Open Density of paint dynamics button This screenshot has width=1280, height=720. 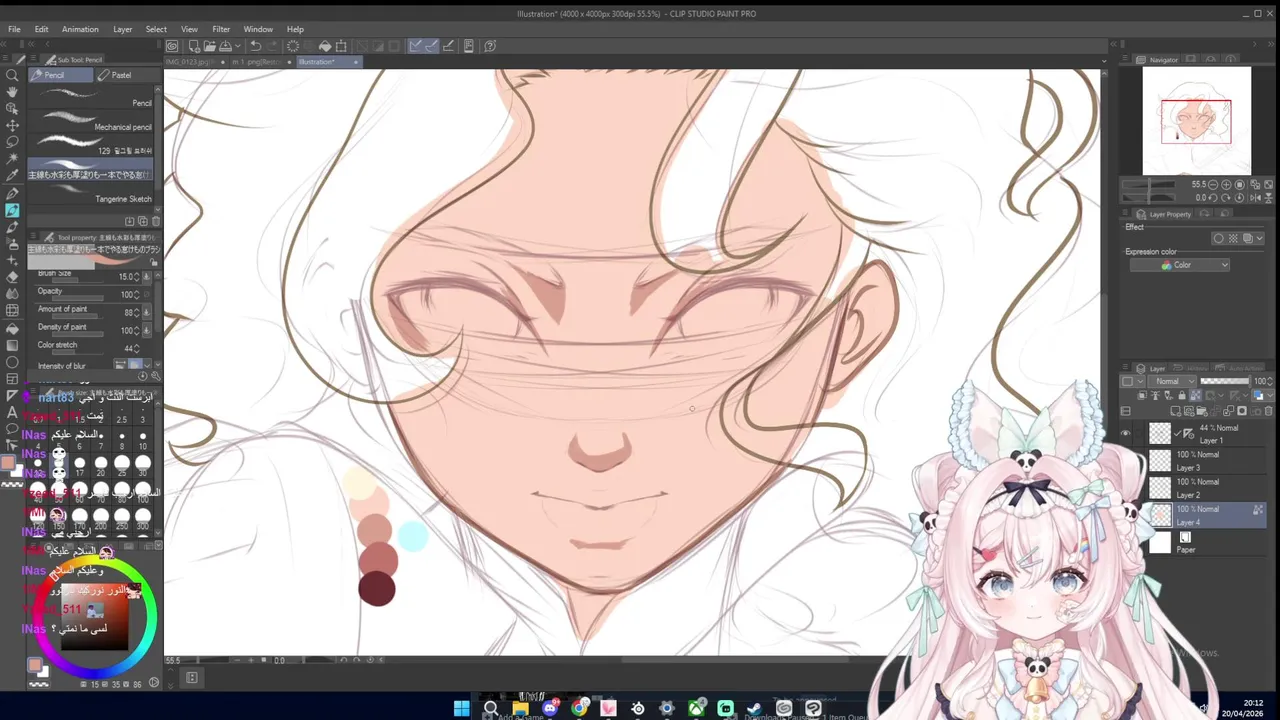coord(147,330)
